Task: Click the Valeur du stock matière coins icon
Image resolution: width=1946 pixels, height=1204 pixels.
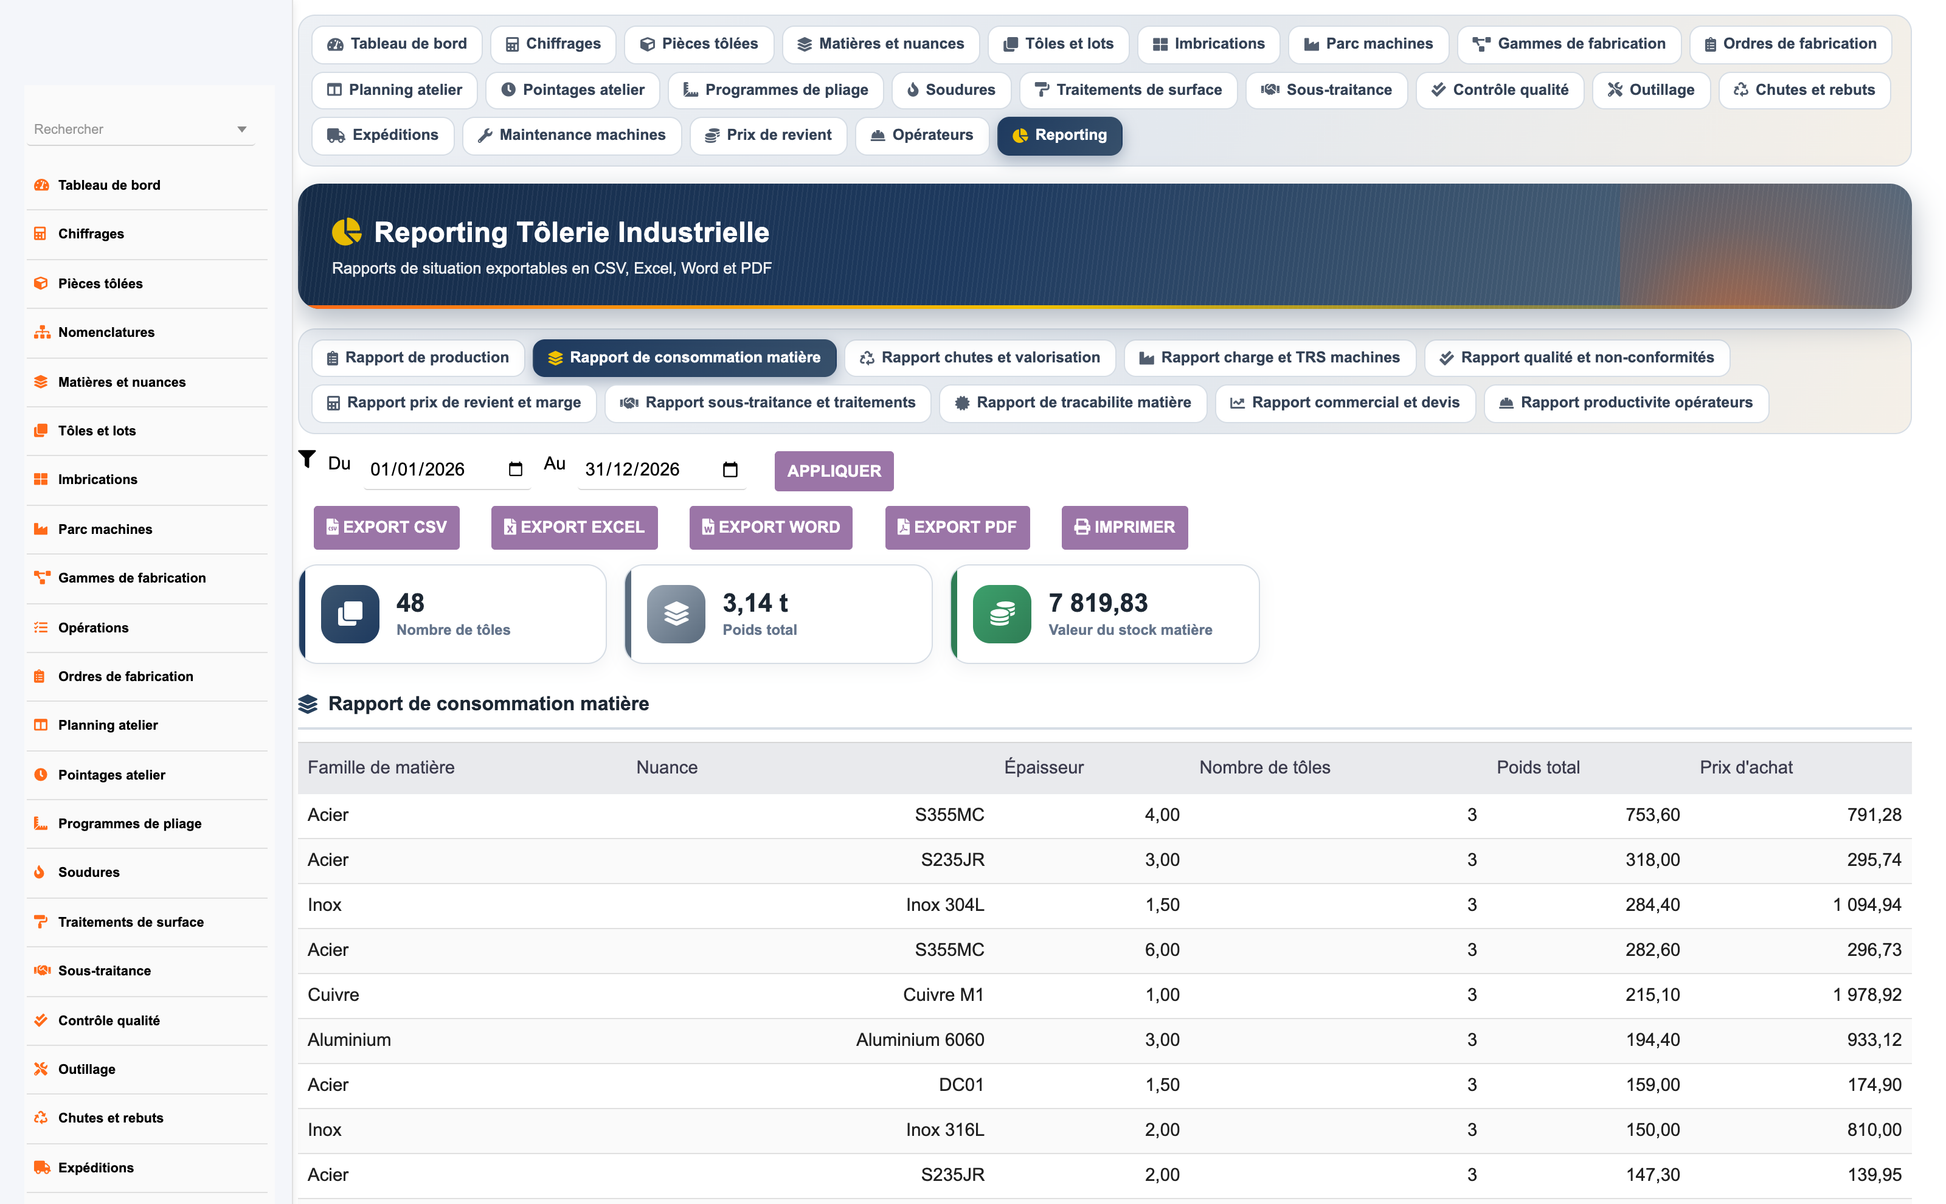Action: click(1002, 614)
